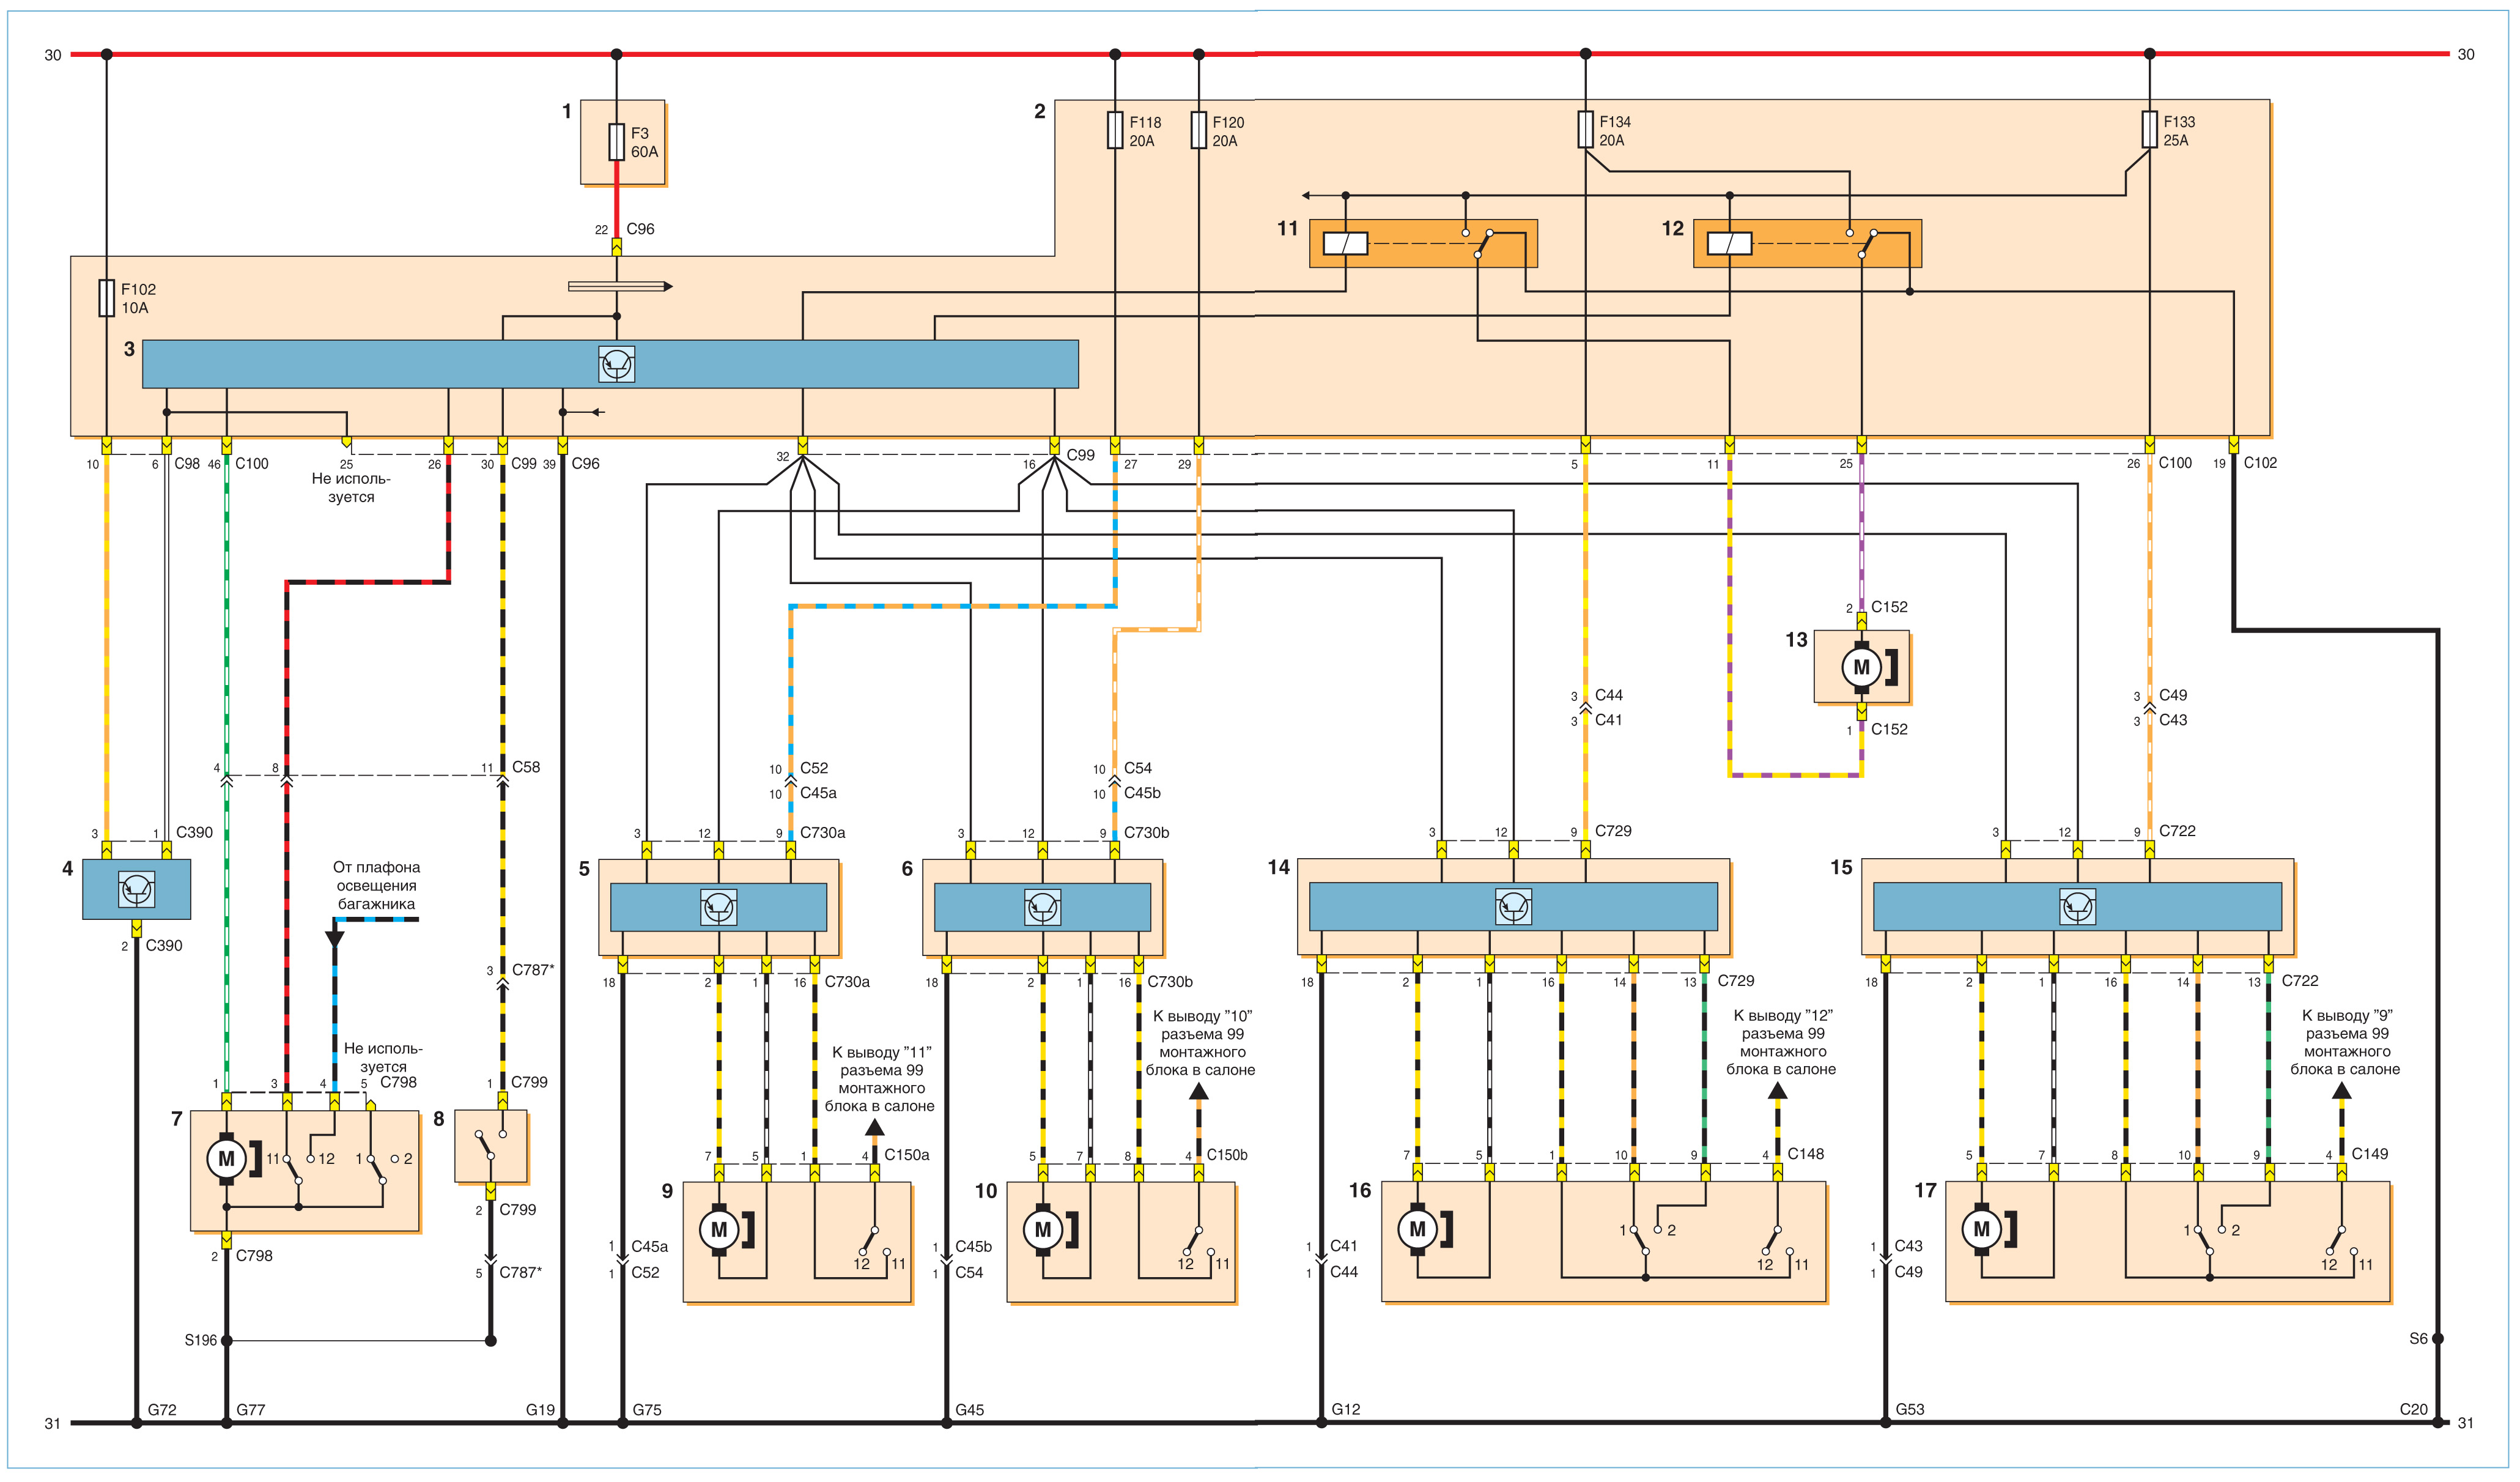
Task: Click the F118 20A fuse symbol
Action: tap(1115, 131)
